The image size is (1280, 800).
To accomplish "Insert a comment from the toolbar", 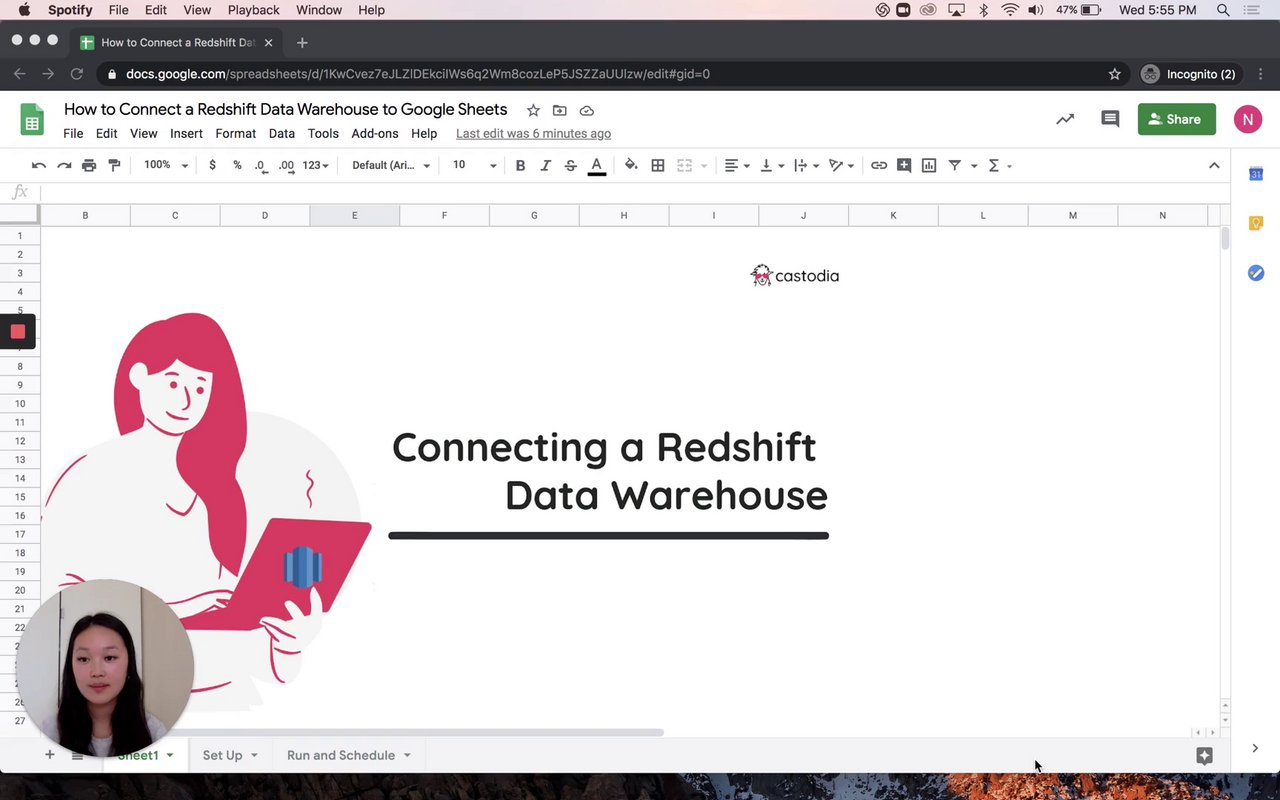I will coord(904,165).
